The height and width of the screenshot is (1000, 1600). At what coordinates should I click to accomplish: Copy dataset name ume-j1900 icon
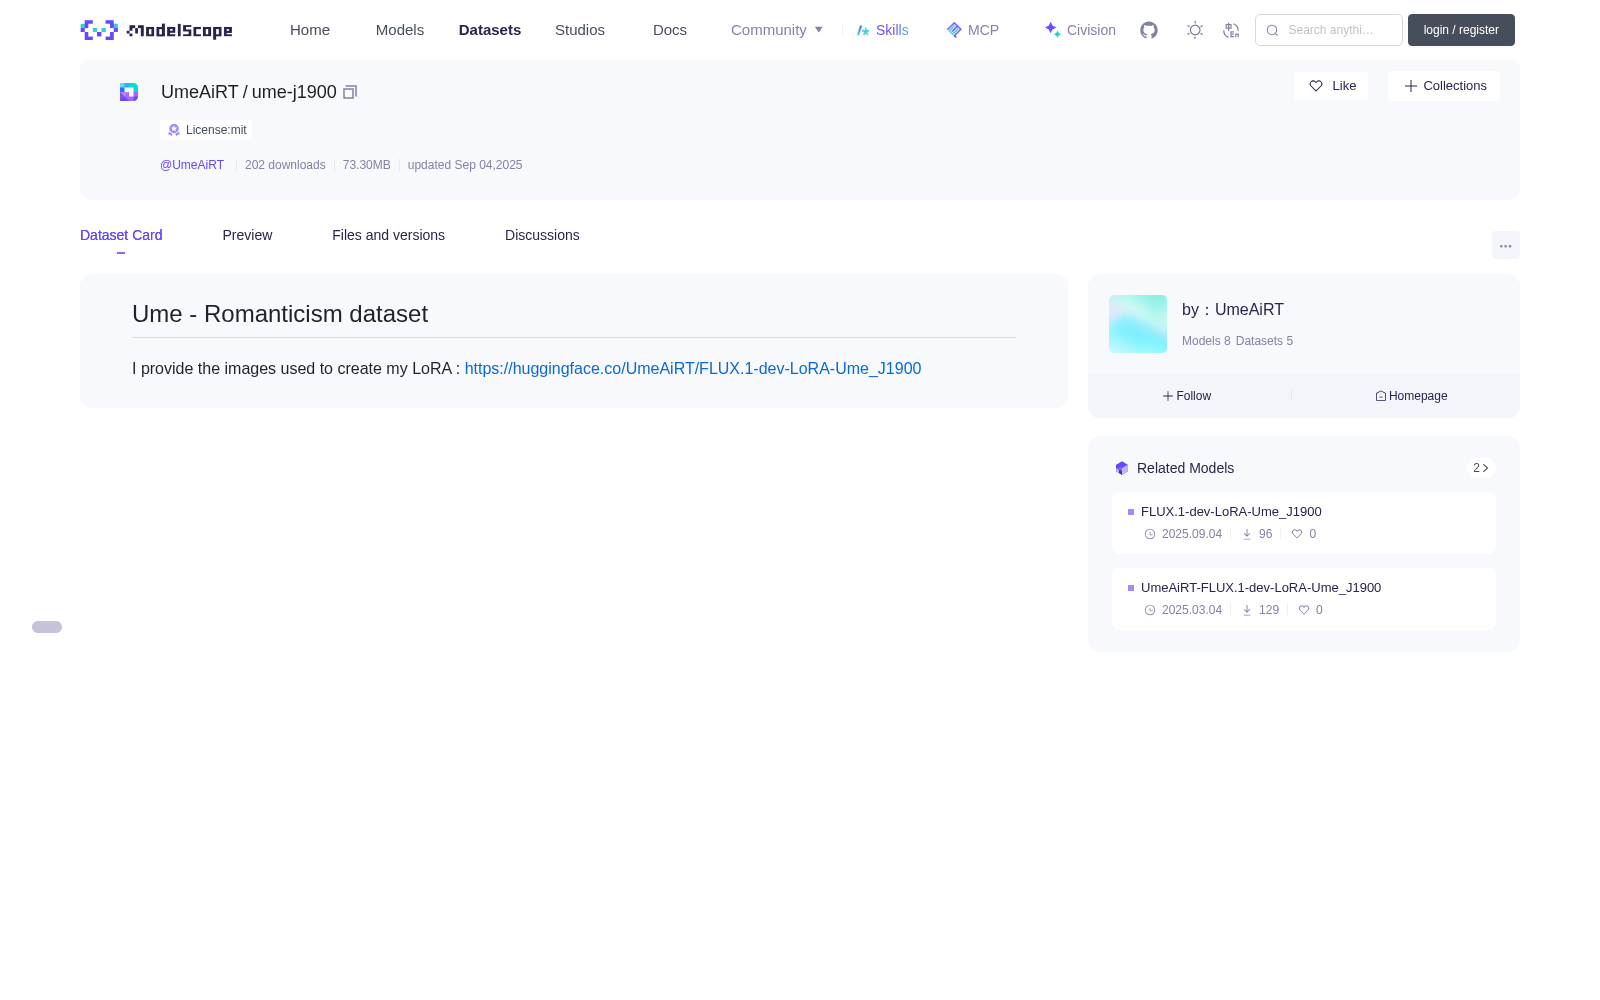point(350,92)
